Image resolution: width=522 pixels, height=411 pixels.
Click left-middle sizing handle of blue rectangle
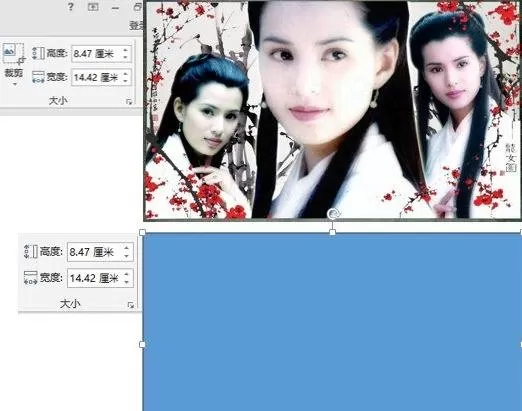(x=142, y=344)
